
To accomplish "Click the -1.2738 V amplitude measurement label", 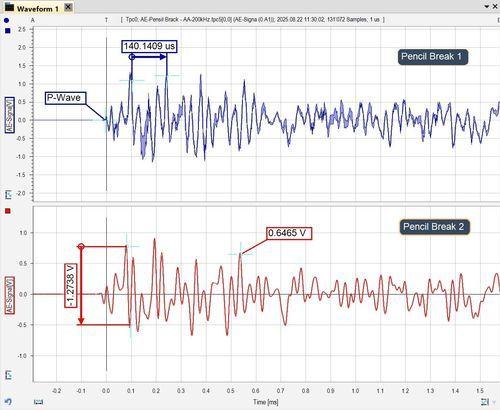I will (71, 285).
